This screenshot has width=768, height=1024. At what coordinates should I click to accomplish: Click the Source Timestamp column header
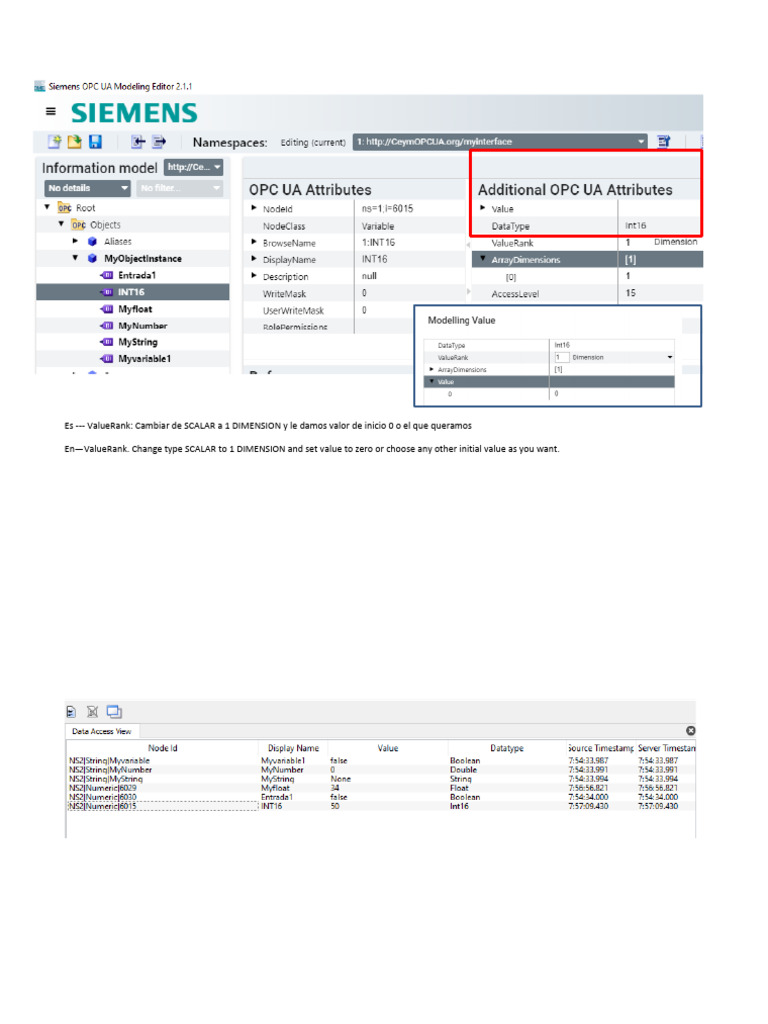[601, 748]
